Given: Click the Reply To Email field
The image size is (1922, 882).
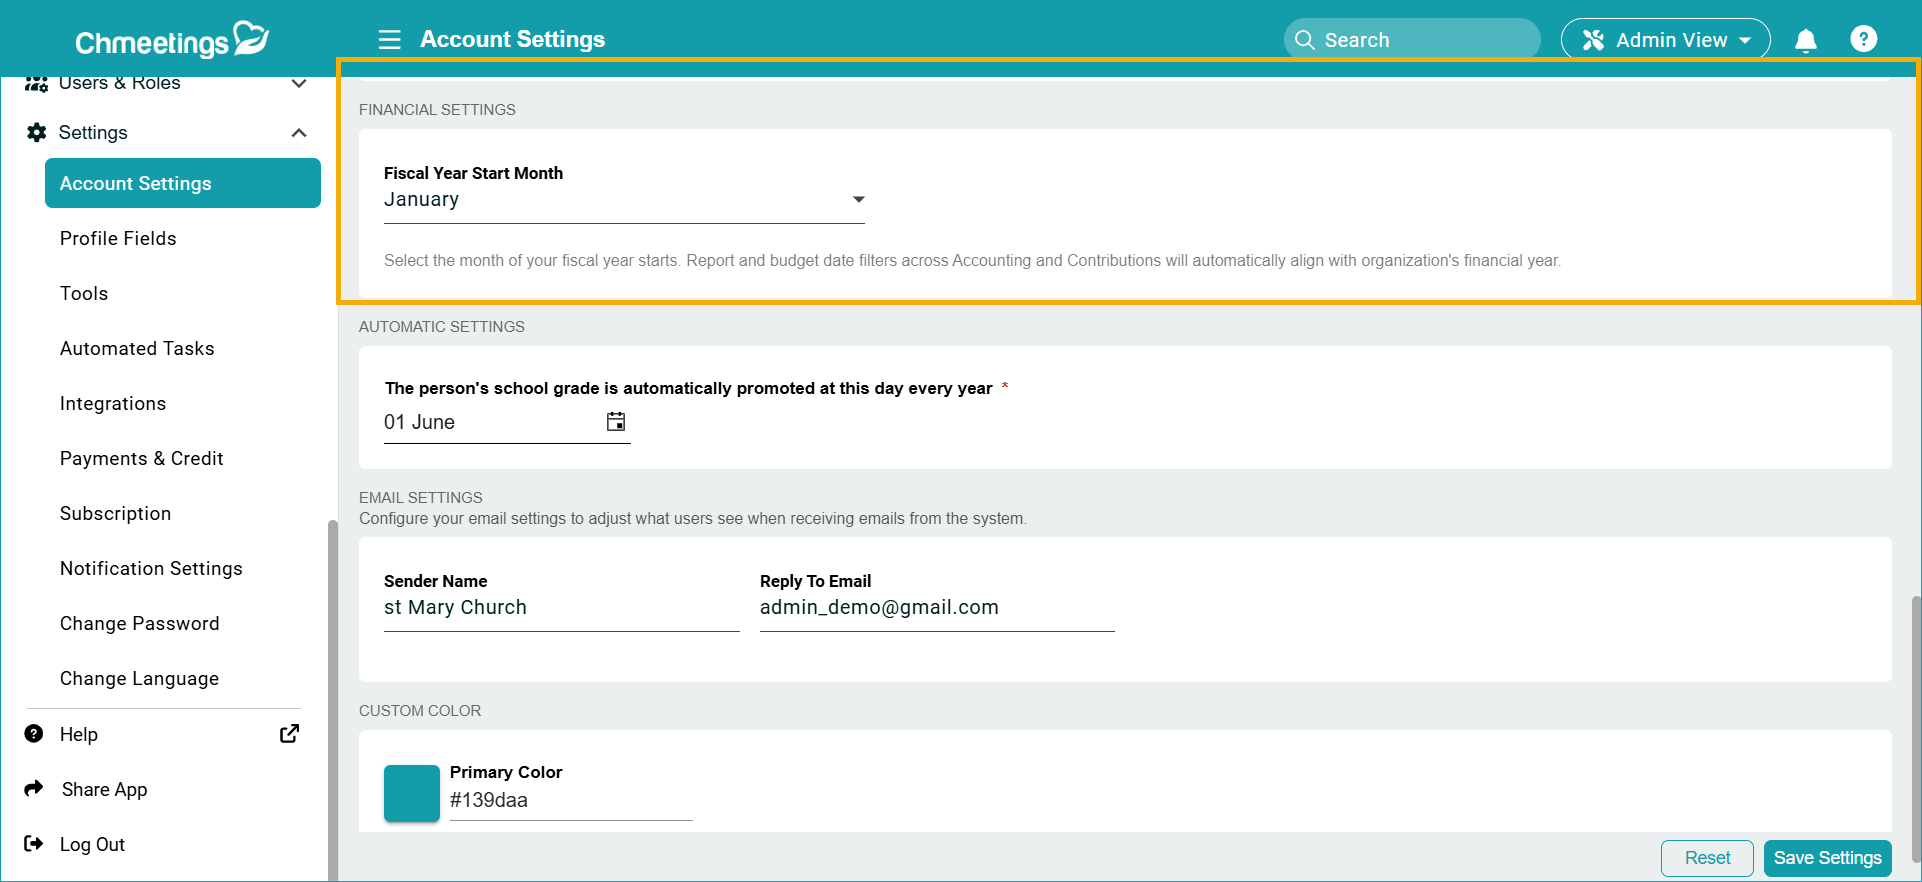Looking at the screenshot, I should point(937,608).
